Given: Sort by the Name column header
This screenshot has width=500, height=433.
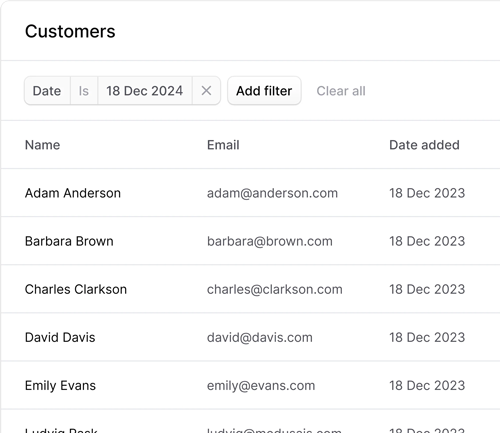Looking at the screenshot, I should click(x=43, y=145).
